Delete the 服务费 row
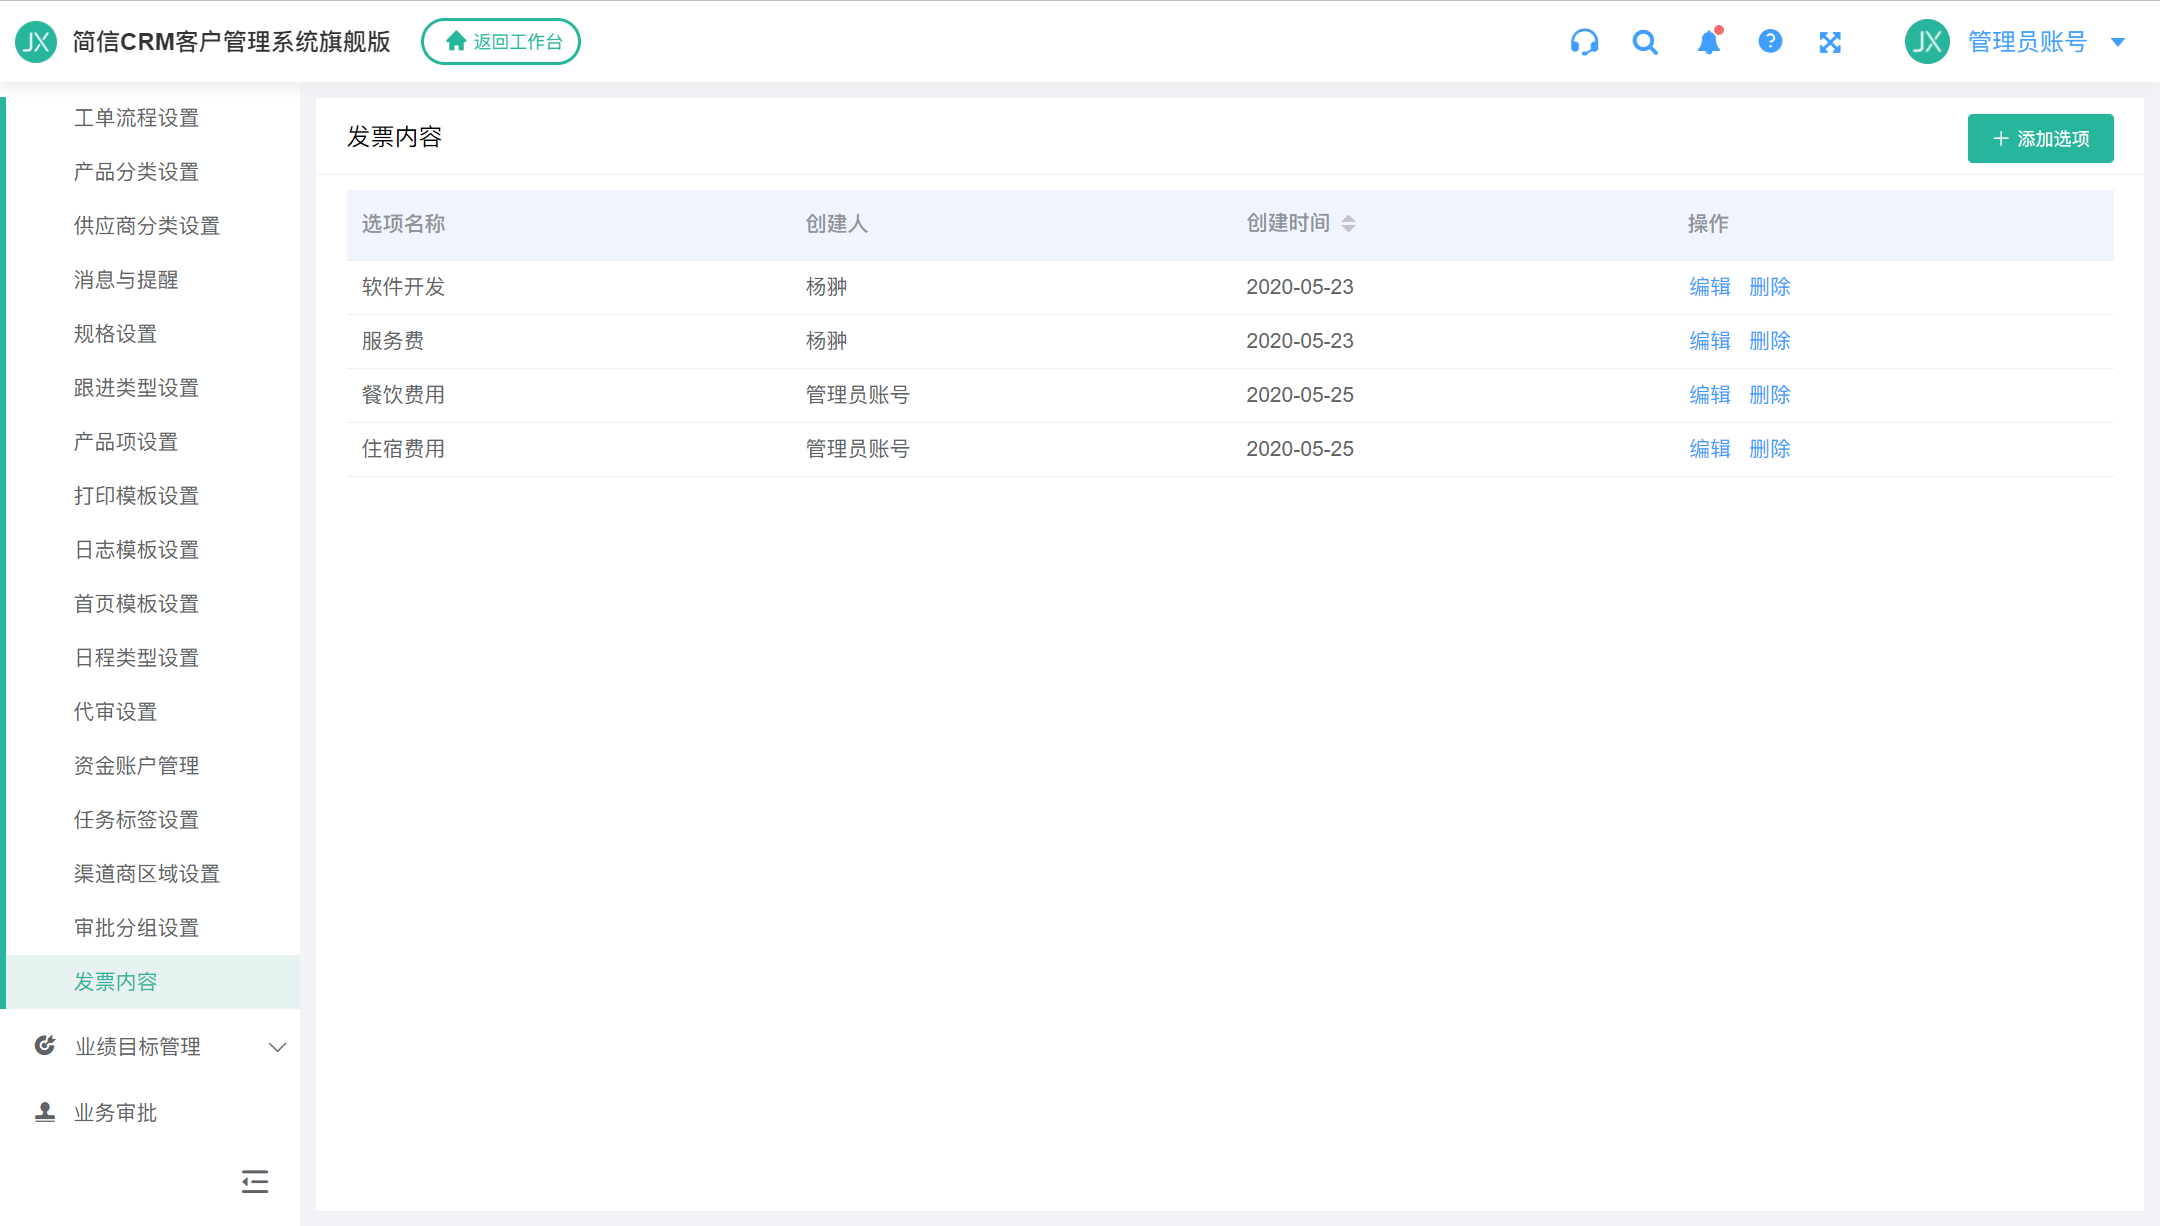 (1769, 341)
